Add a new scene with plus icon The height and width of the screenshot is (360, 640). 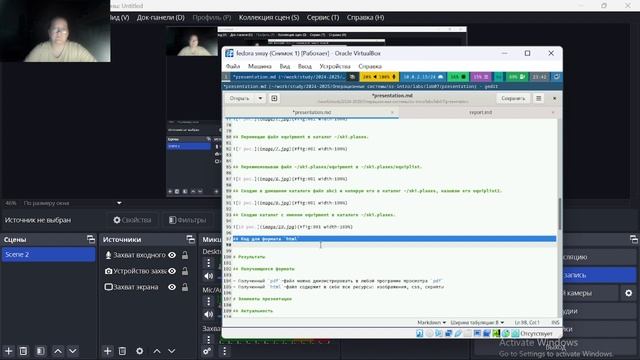coord(9,351)
